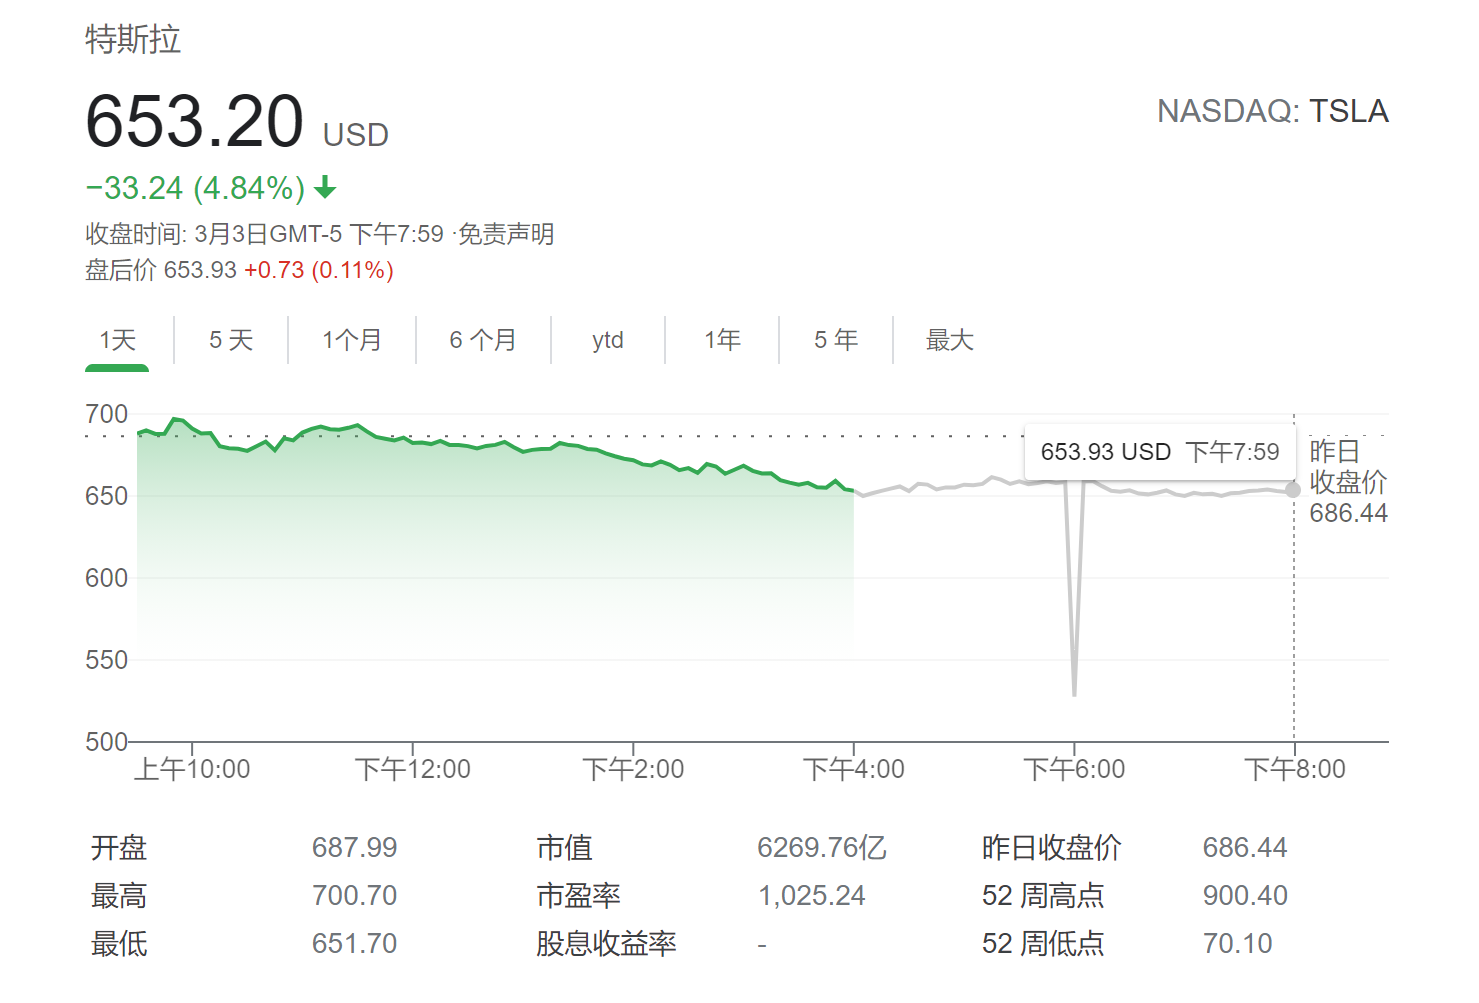Image resolution: width=1479 pixels, height=1003 pixels.
Task: Display the 最大 full history chart
Action: click(950, 340)
